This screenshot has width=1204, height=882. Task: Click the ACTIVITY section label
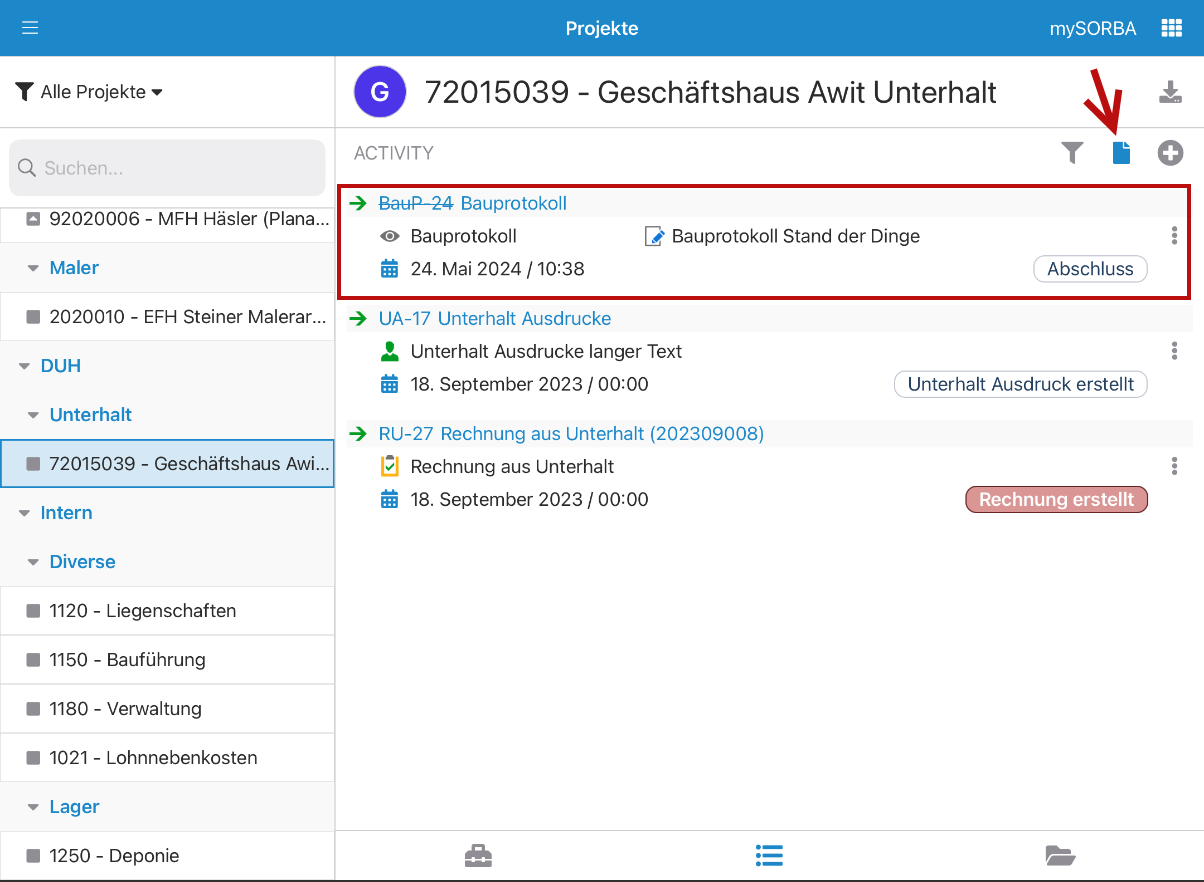pos(394,153)
